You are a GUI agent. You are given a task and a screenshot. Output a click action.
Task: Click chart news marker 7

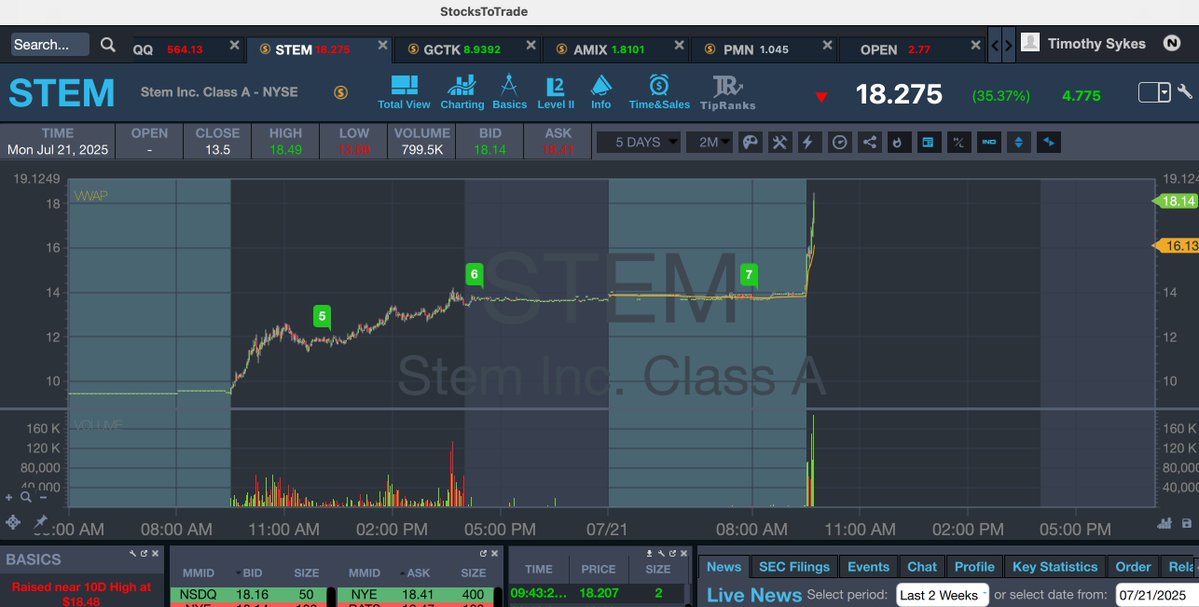[749, 275]
